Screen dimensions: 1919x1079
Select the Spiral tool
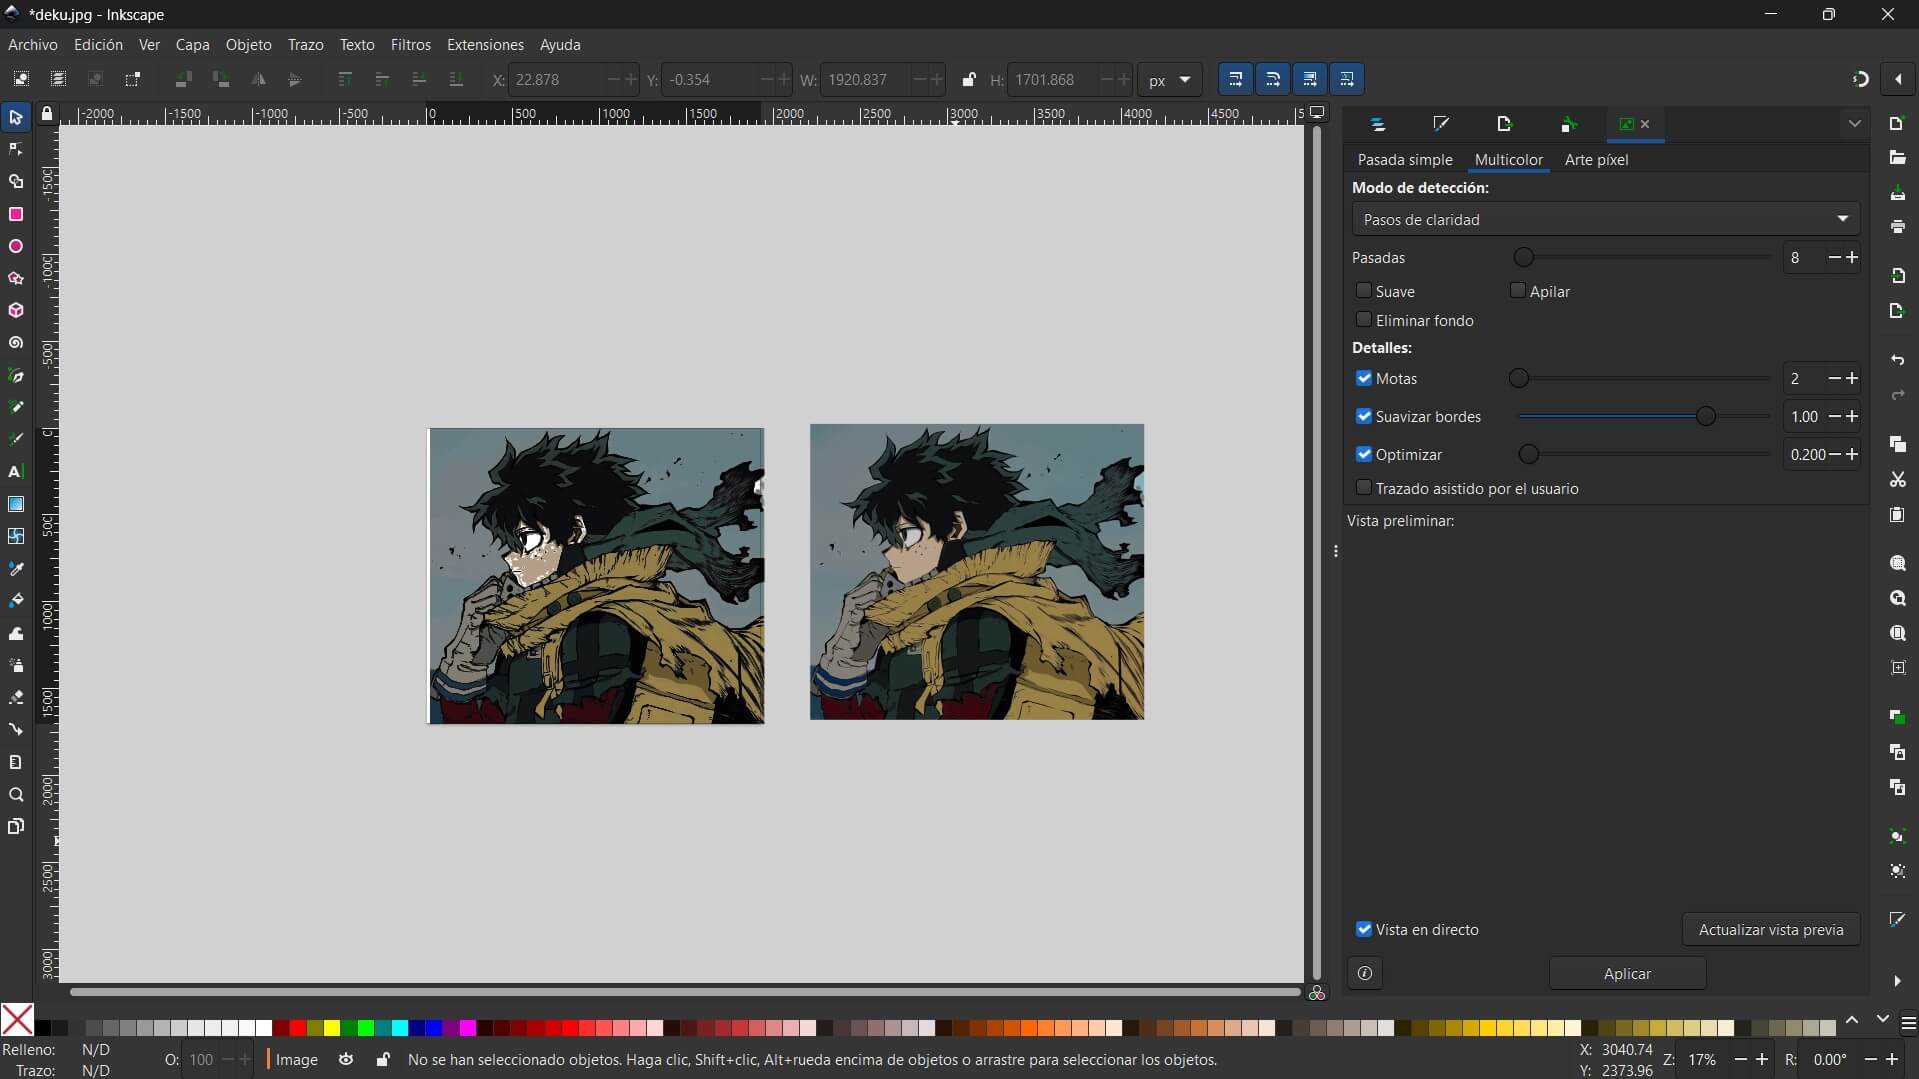[x=16, y=343]
